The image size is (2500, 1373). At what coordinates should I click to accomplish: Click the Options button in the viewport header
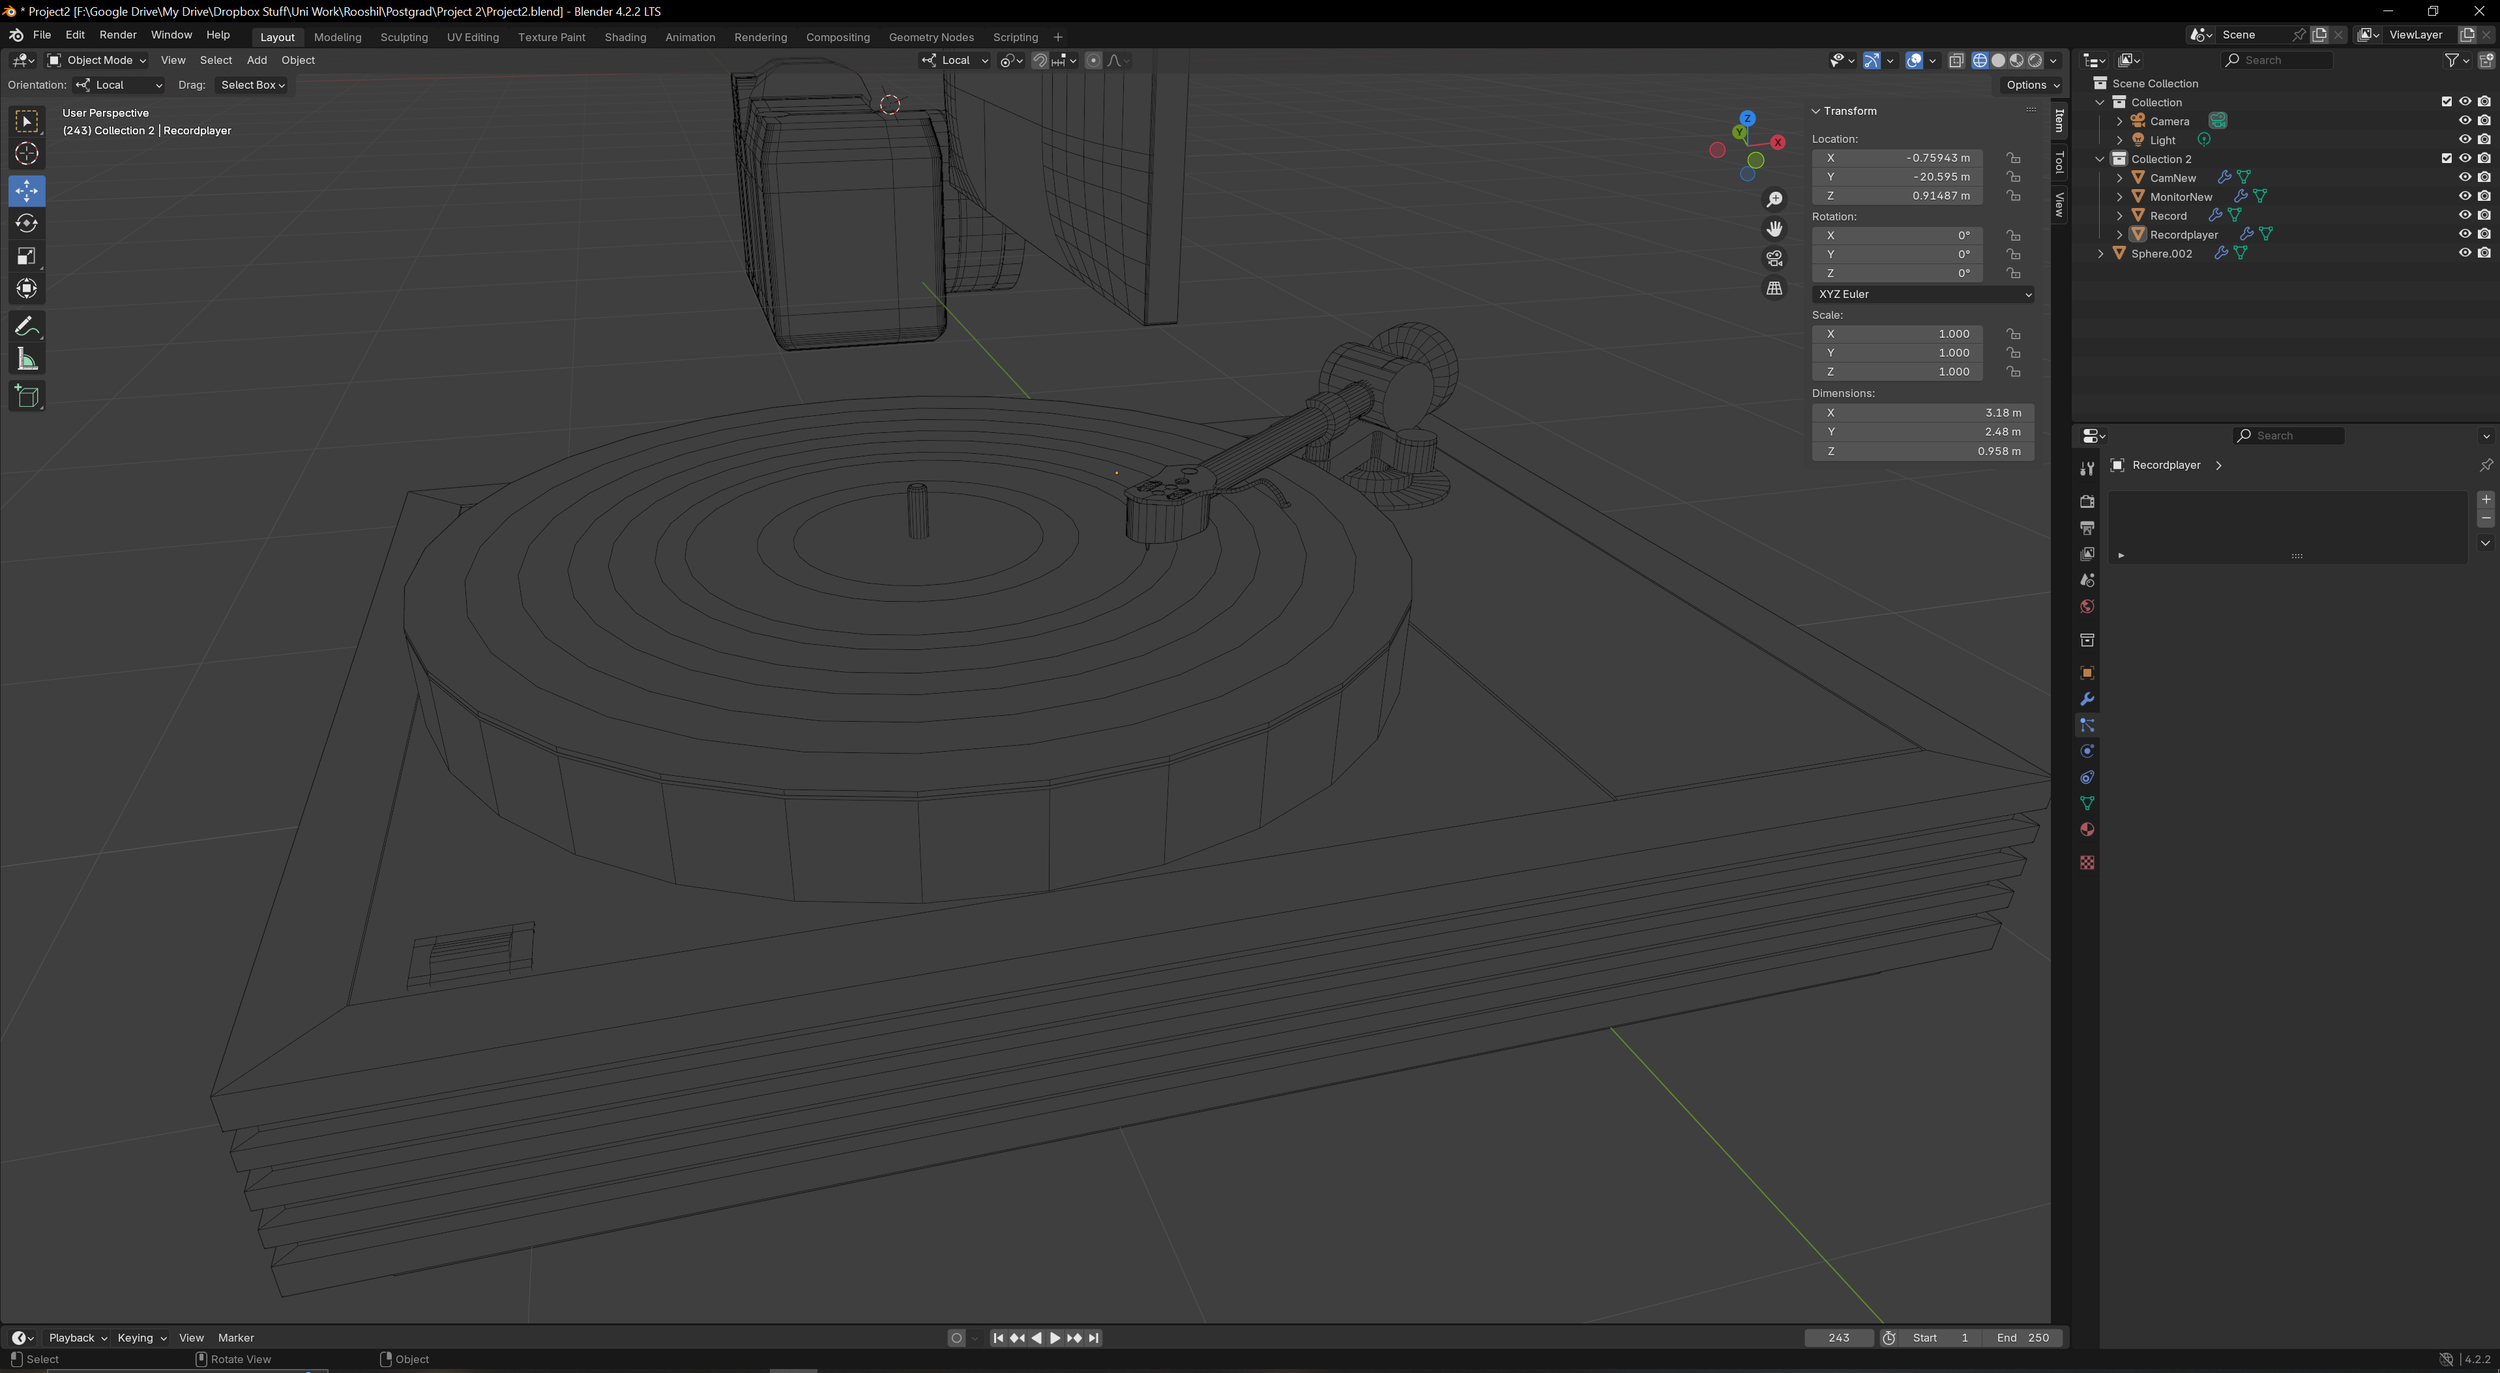point(2030,85)
